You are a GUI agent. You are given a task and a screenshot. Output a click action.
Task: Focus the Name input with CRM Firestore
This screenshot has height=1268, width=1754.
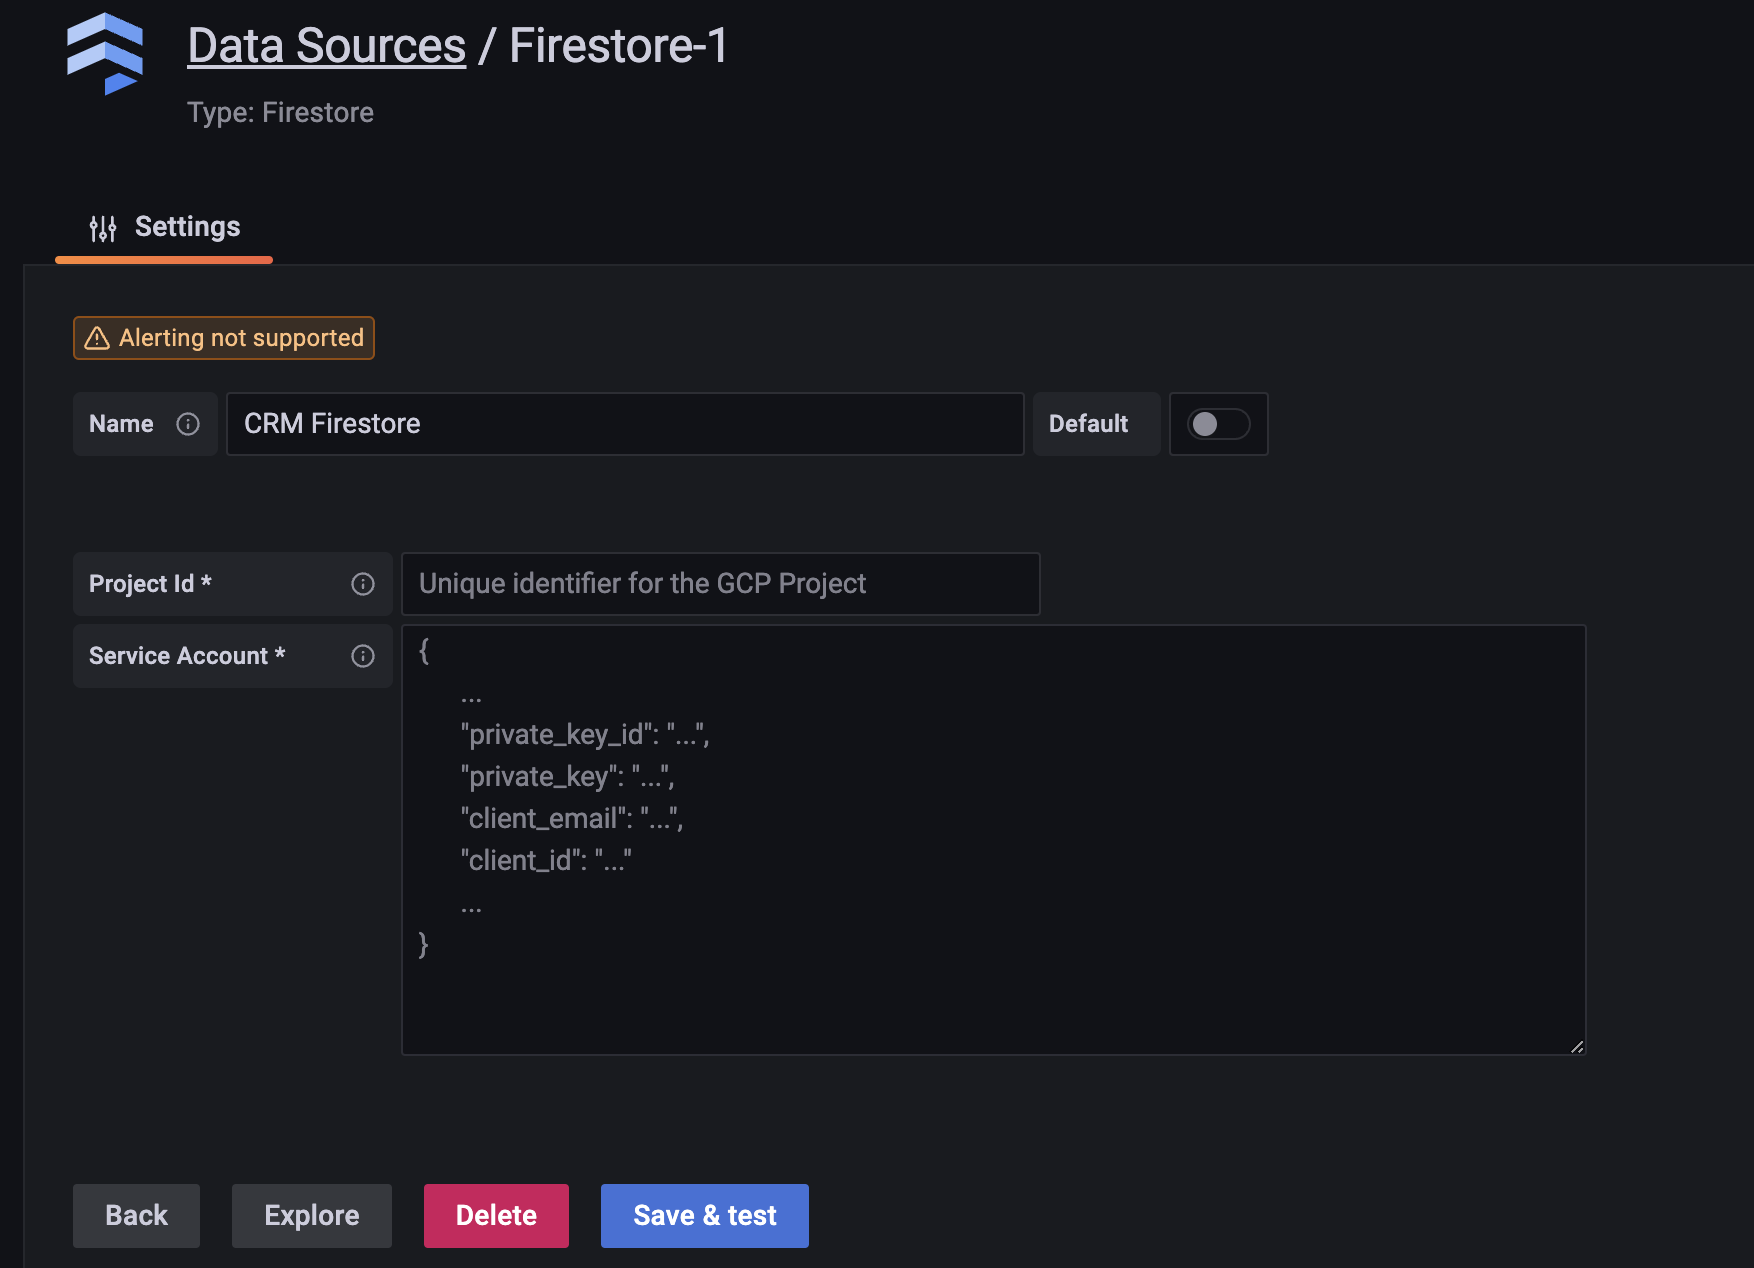tap(625, 424)
